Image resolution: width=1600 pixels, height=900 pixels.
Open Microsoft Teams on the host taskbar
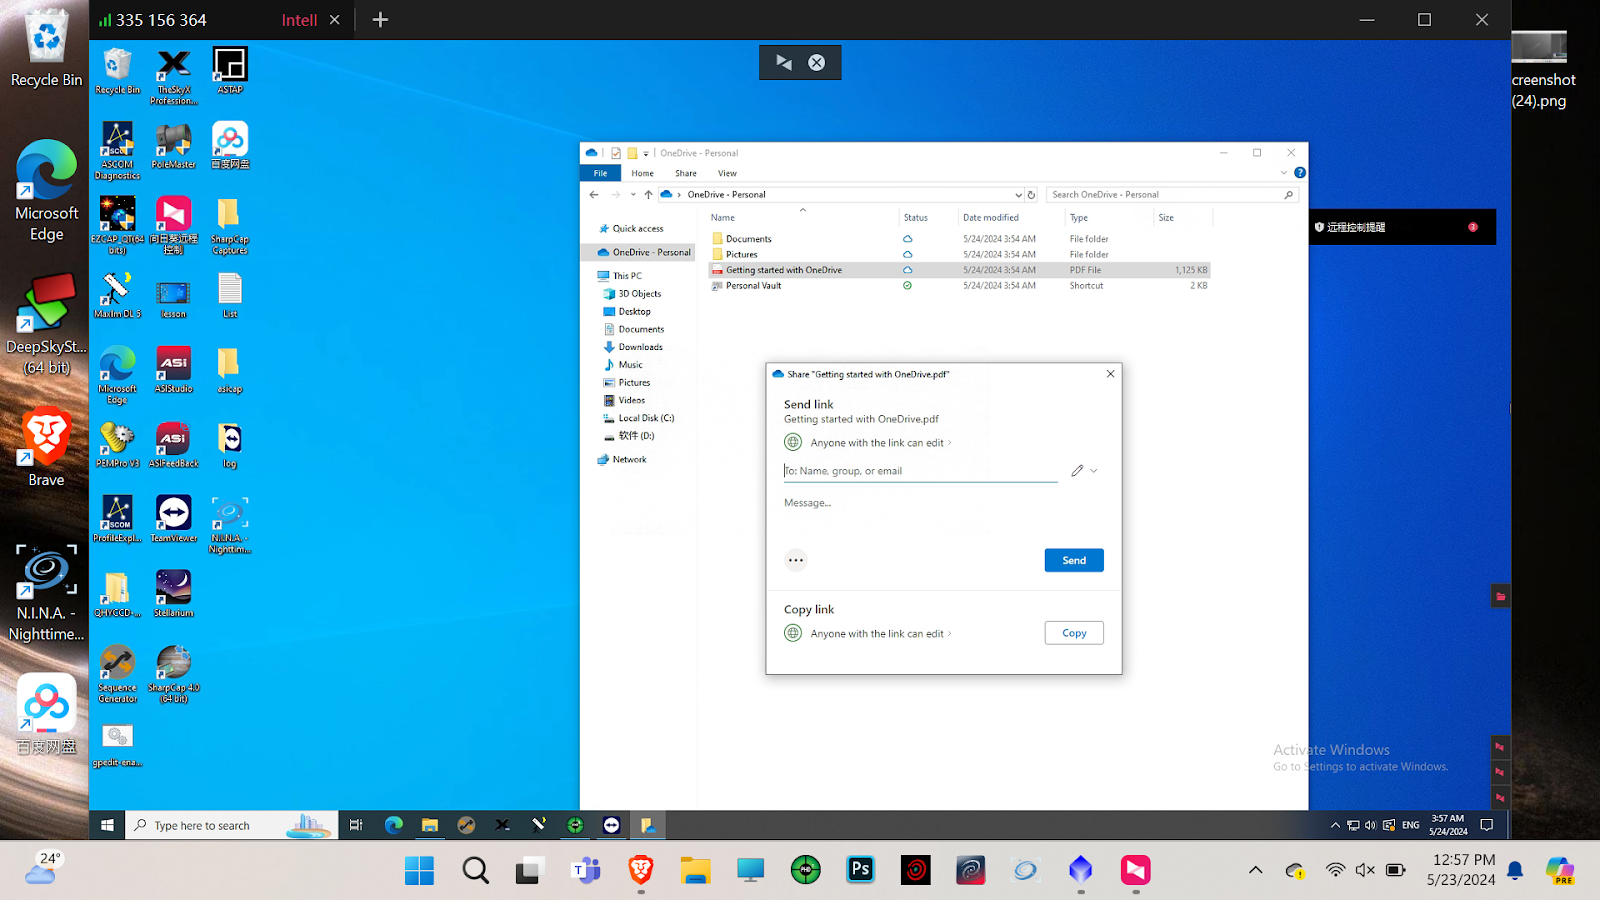coord(586,870)
